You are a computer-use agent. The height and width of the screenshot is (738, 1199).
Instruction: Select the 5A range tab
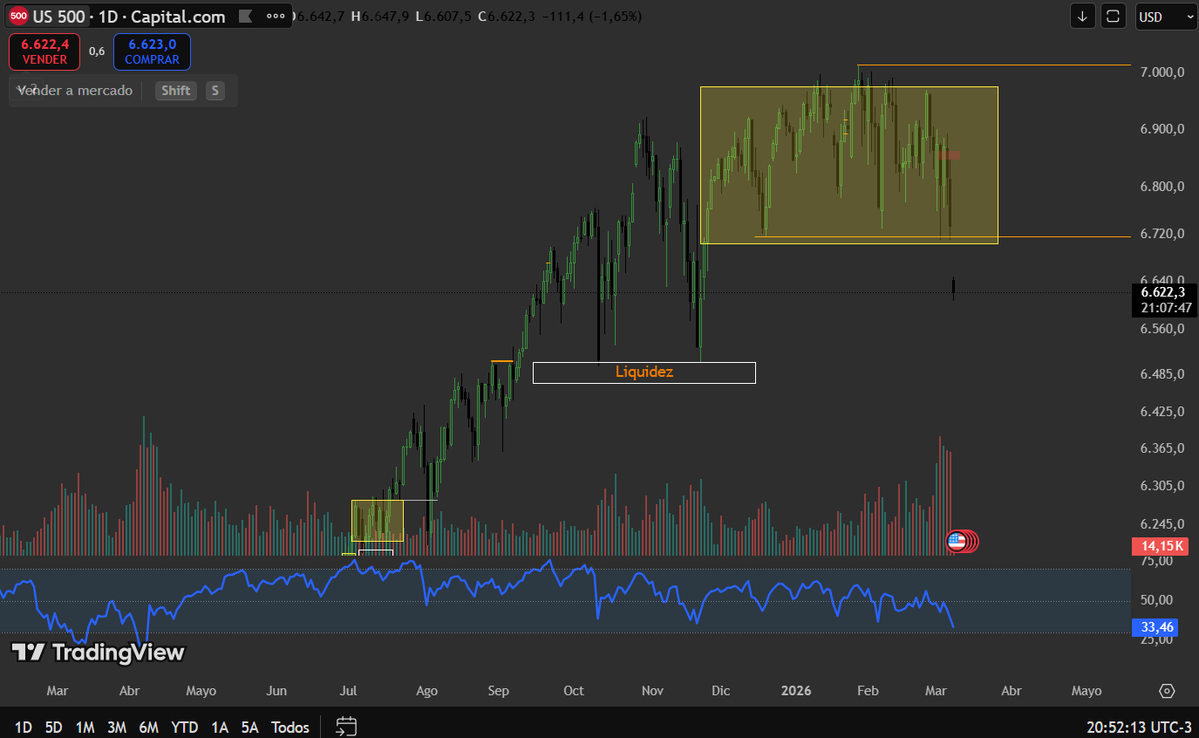(x=249, y=727)
